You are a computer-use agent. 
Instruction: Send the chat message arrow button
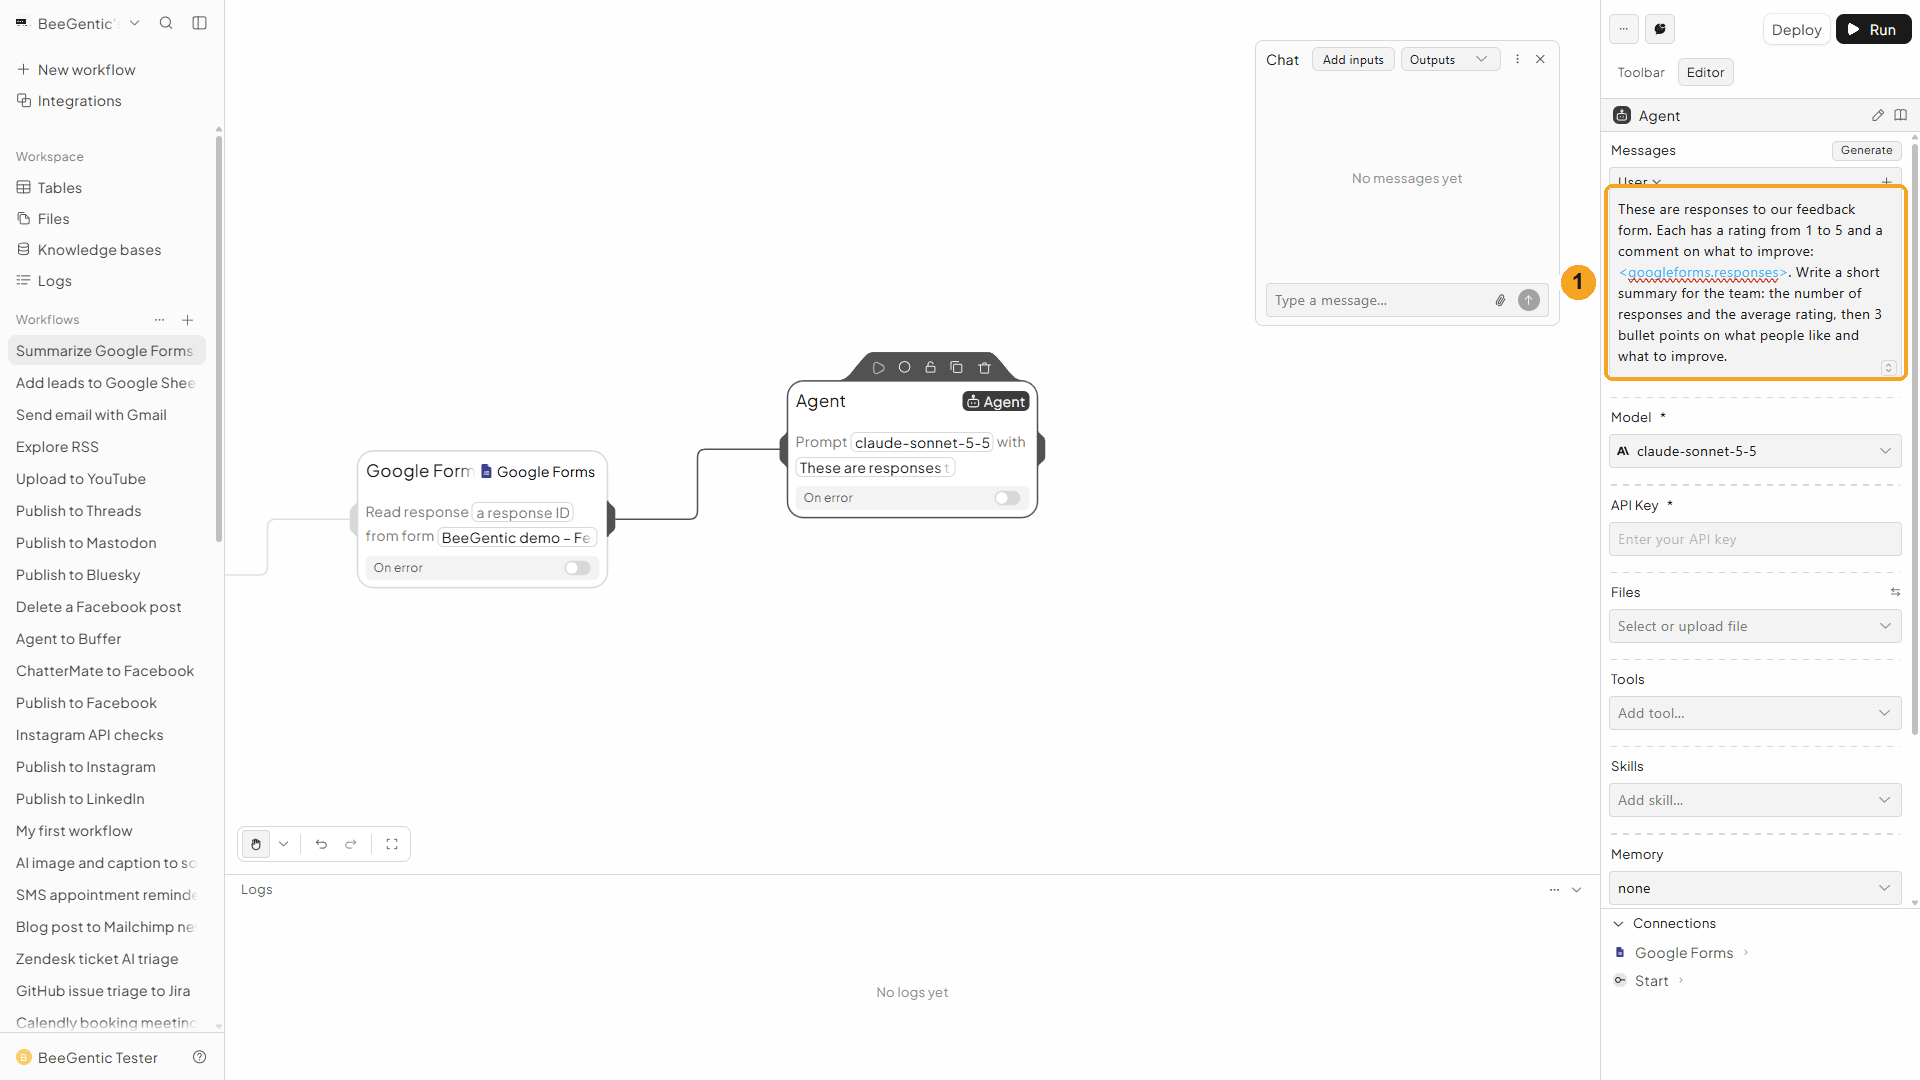1529,300
